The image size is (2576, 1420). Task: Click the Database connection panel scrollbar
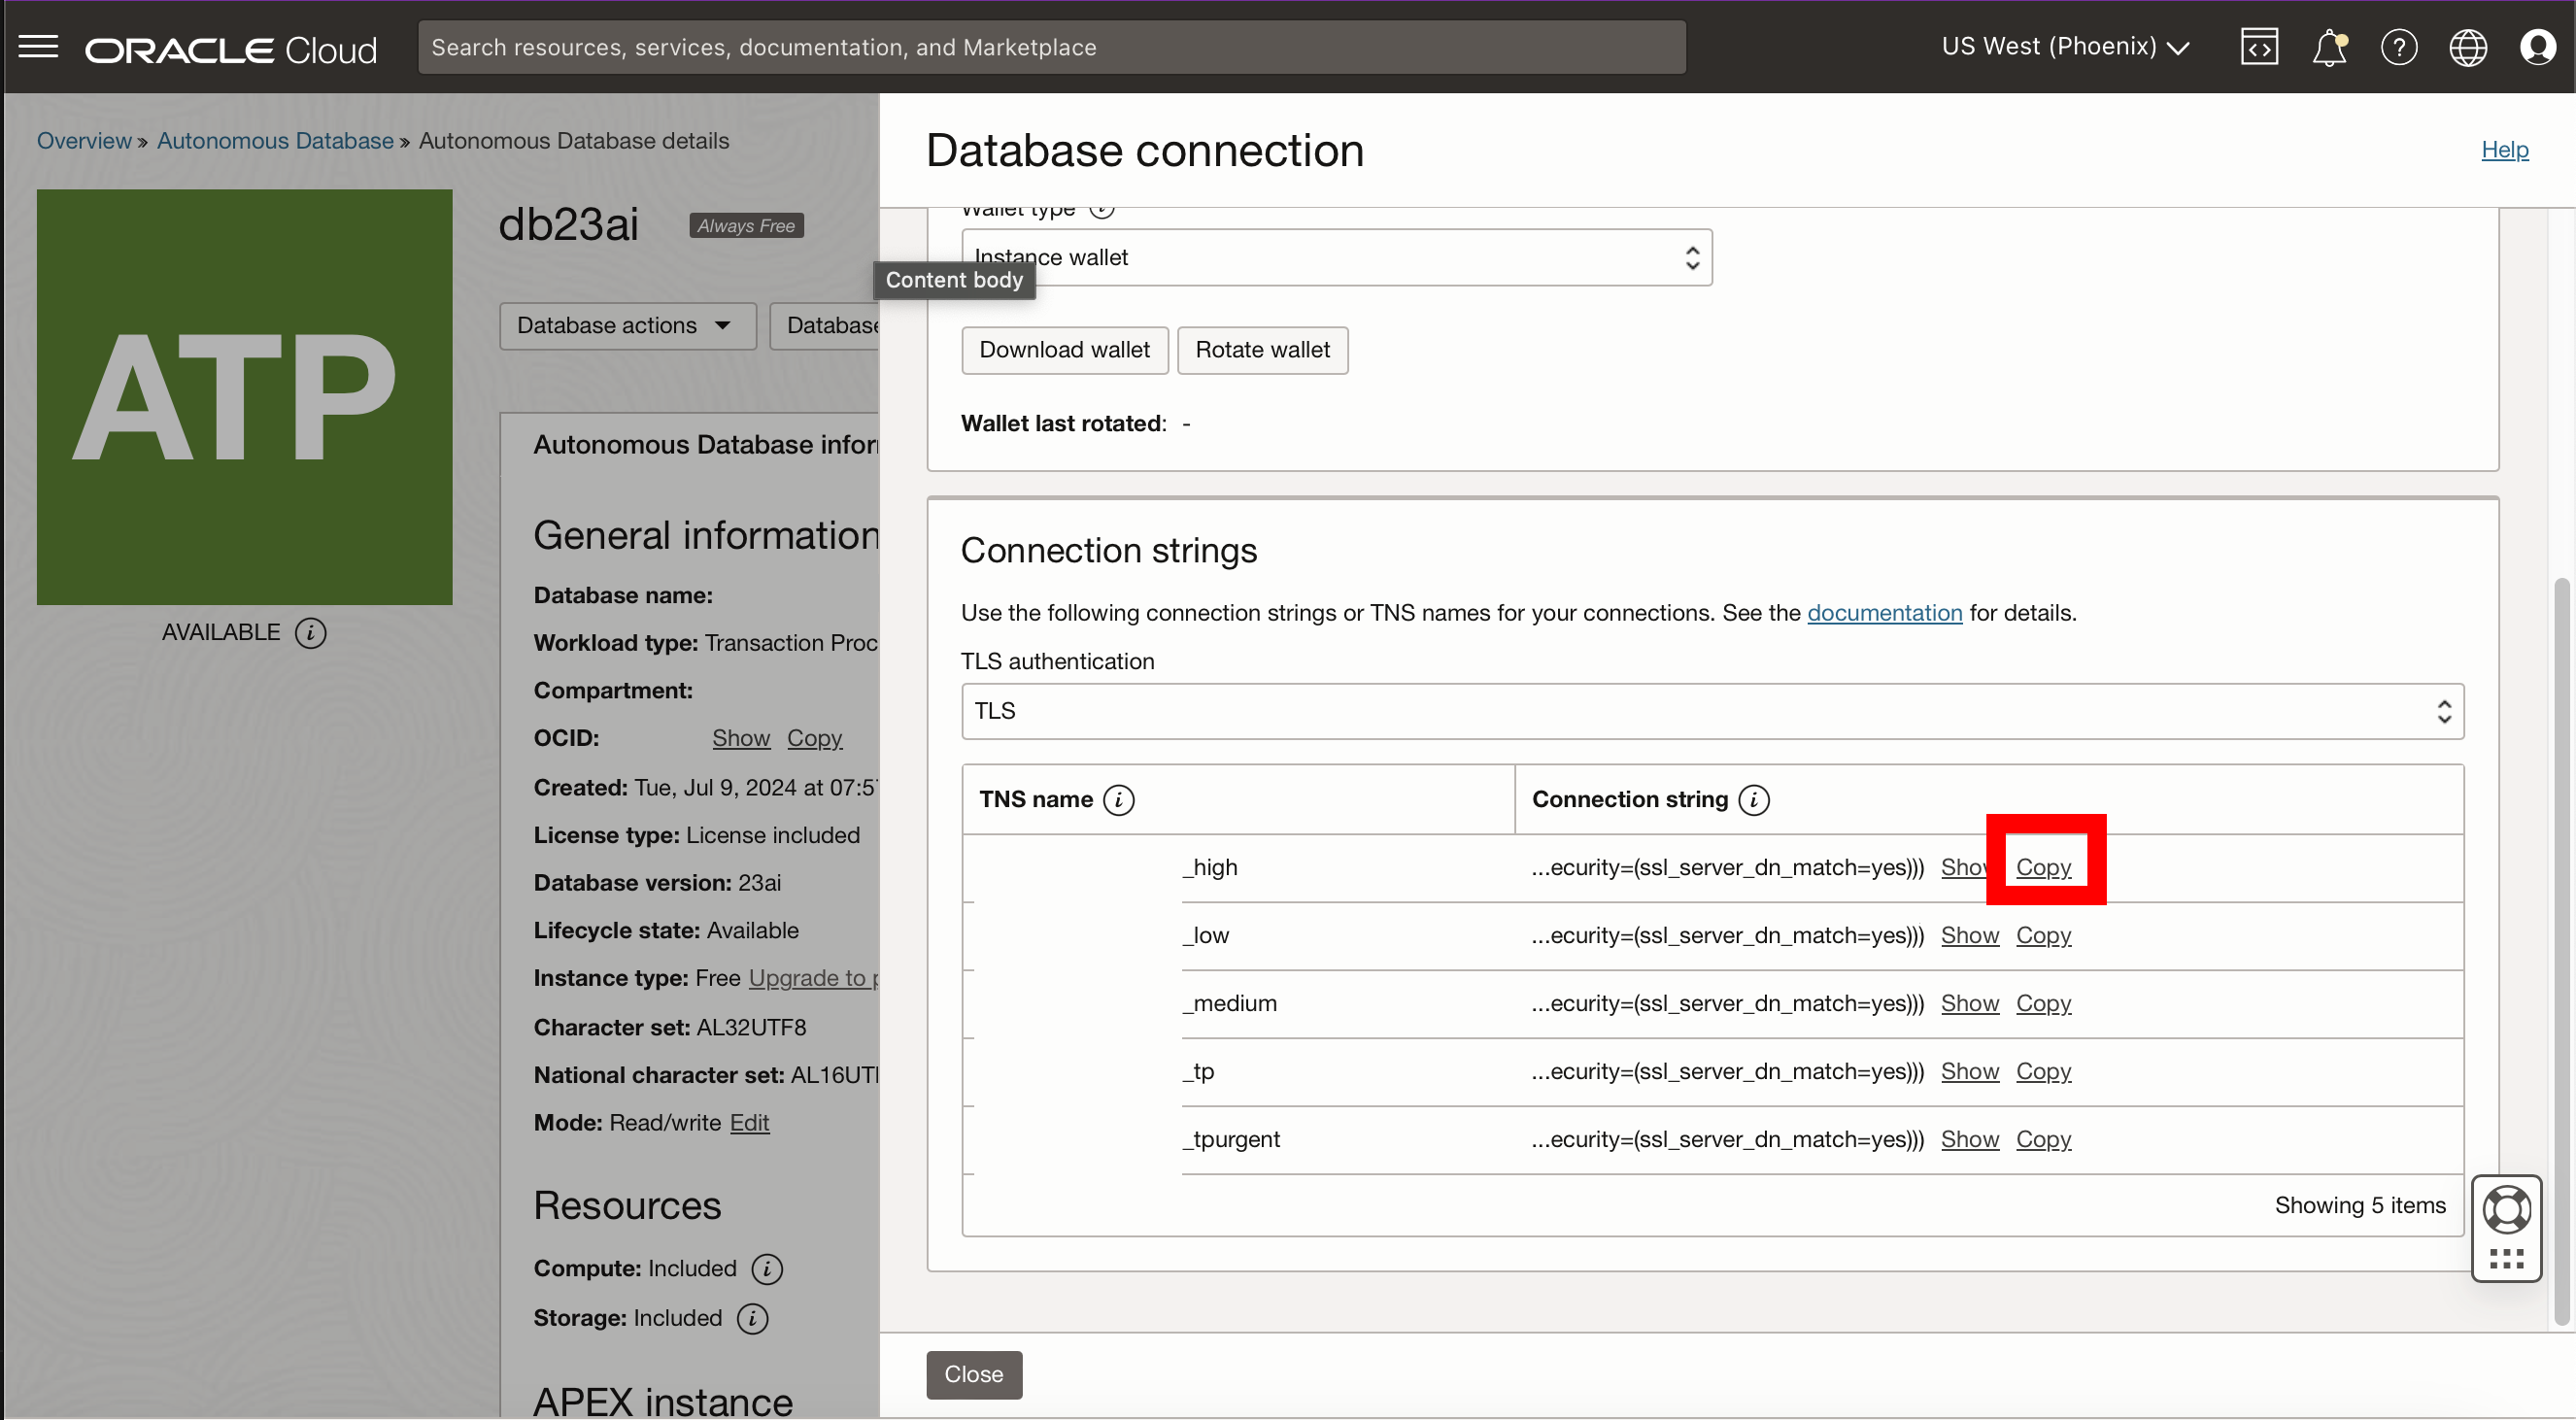2562,952
